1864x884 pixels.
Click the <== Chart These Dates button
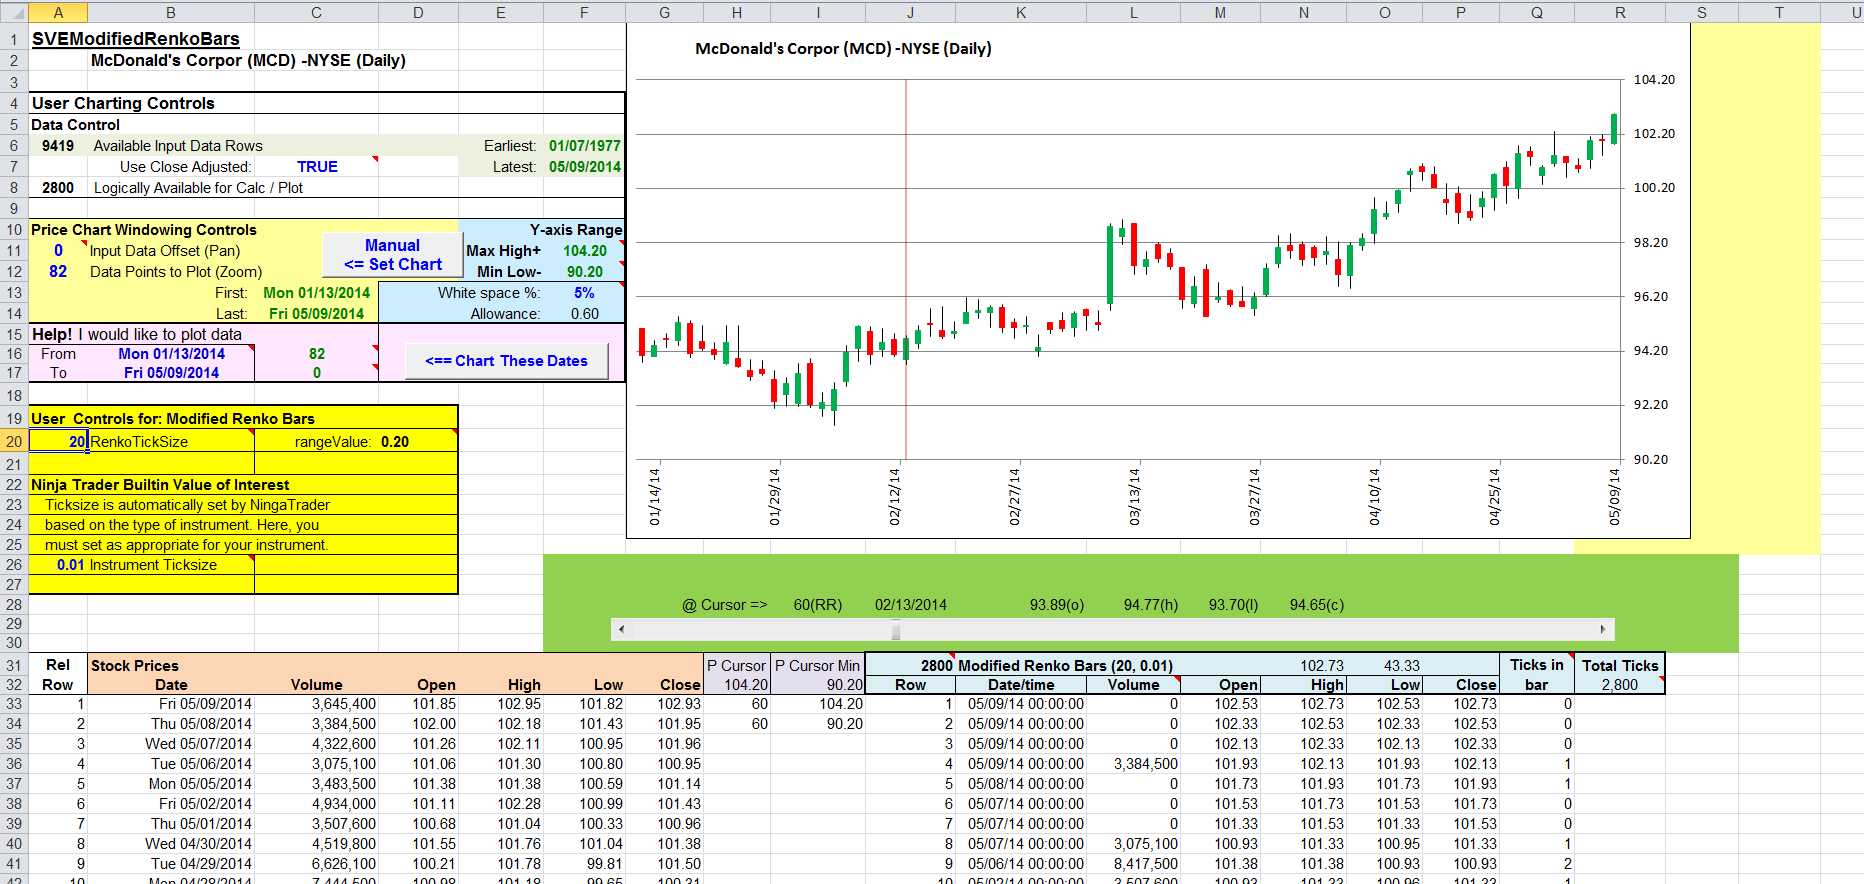pos(506,361)
